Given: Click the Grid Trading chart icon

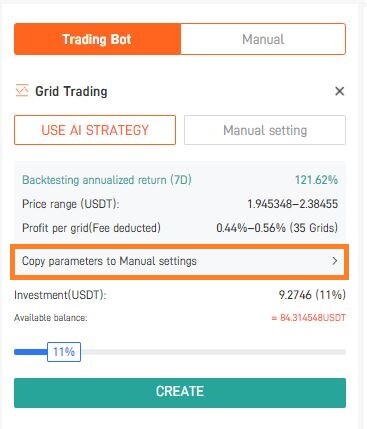Looking at the screenshot, I should click(x=22, y=91).
